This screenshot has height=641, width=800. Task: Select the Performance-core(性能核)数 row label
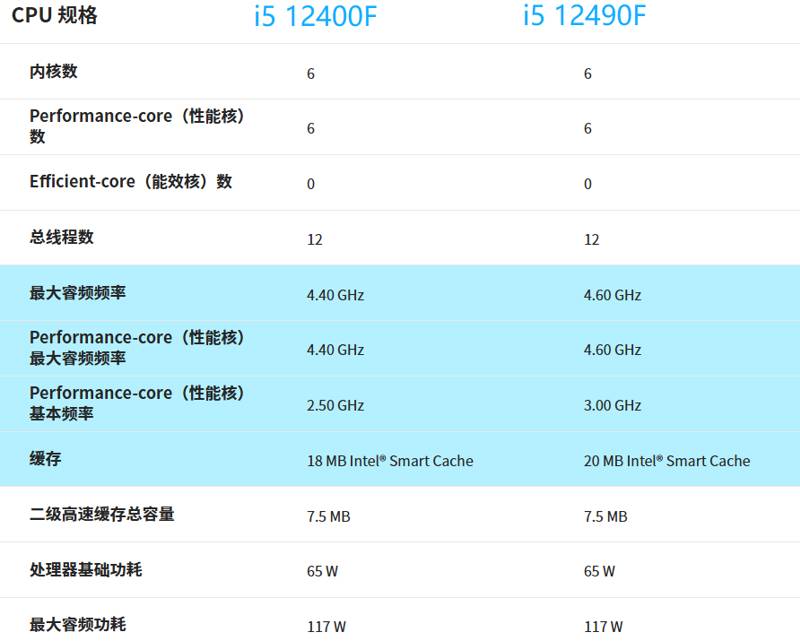137,126
